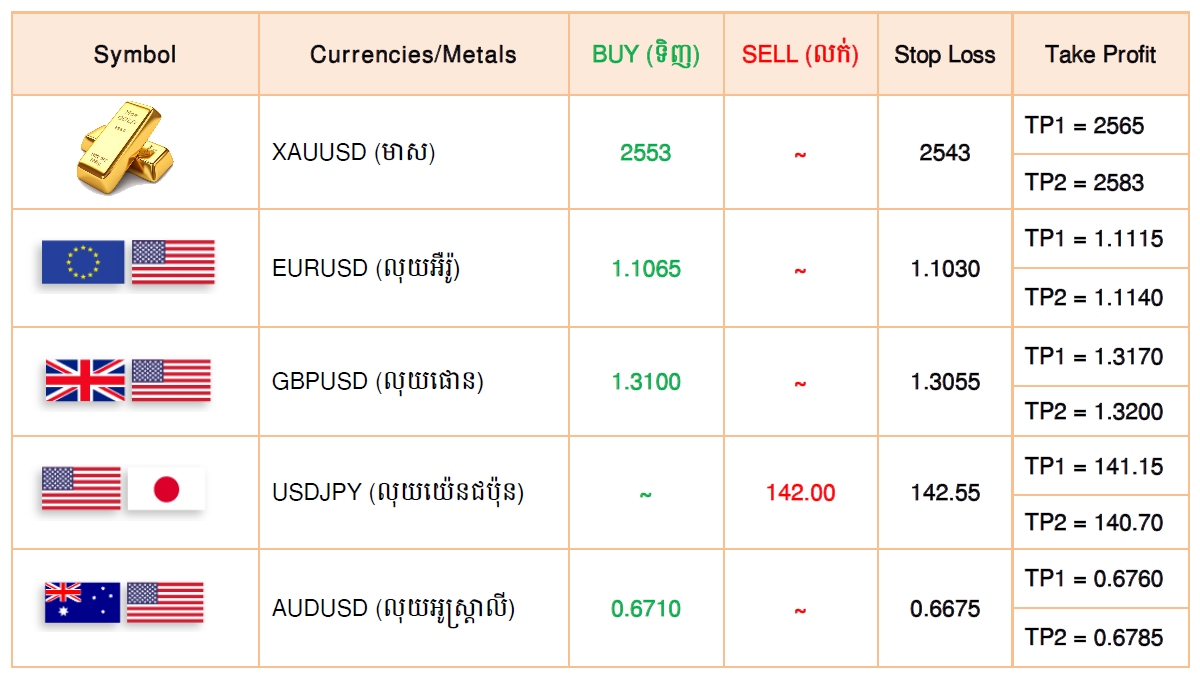Click the gold bars icon

[124, 147]
